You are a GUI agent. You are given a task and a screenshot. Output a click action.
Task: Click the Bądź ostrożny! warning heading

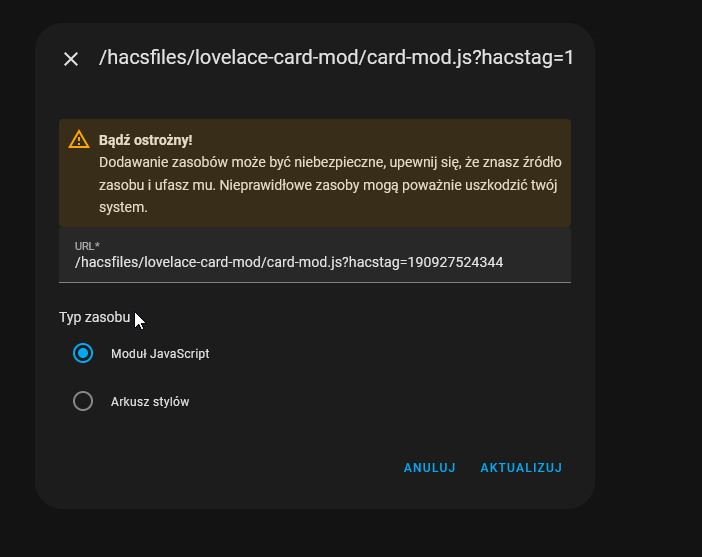pos(146,140)
